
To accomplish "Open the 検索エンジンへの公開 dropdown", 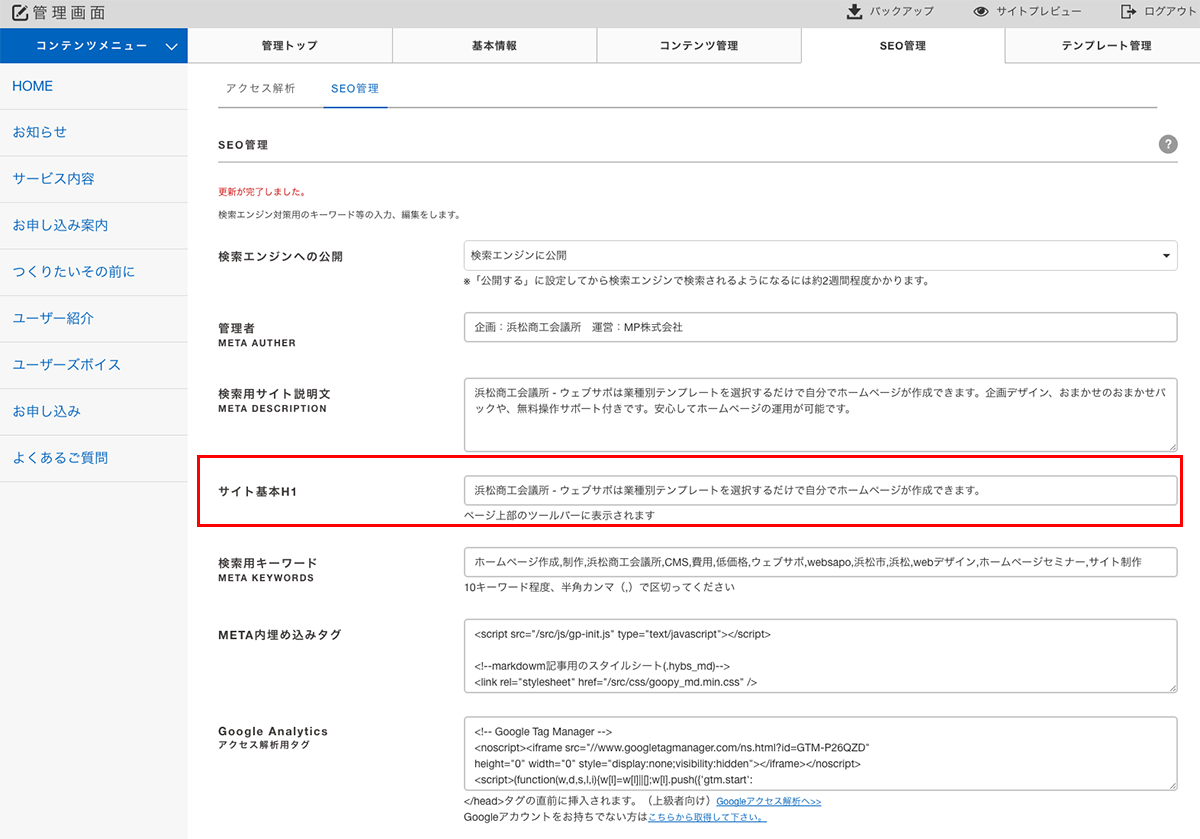I will [820, 256].
